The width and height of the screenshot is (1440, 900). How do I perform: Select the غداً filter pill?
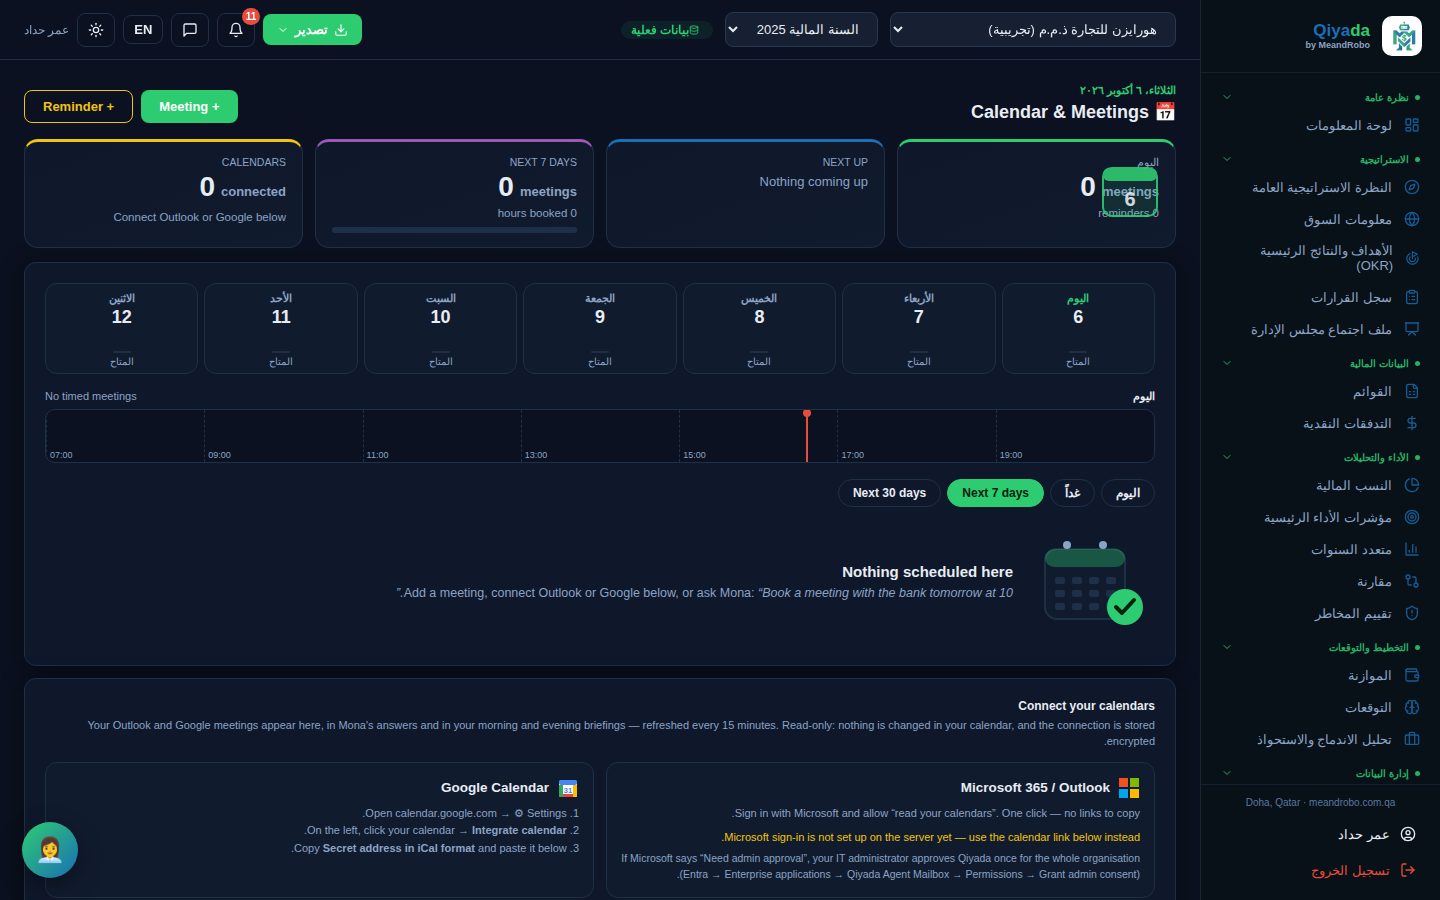[1072, 493]
